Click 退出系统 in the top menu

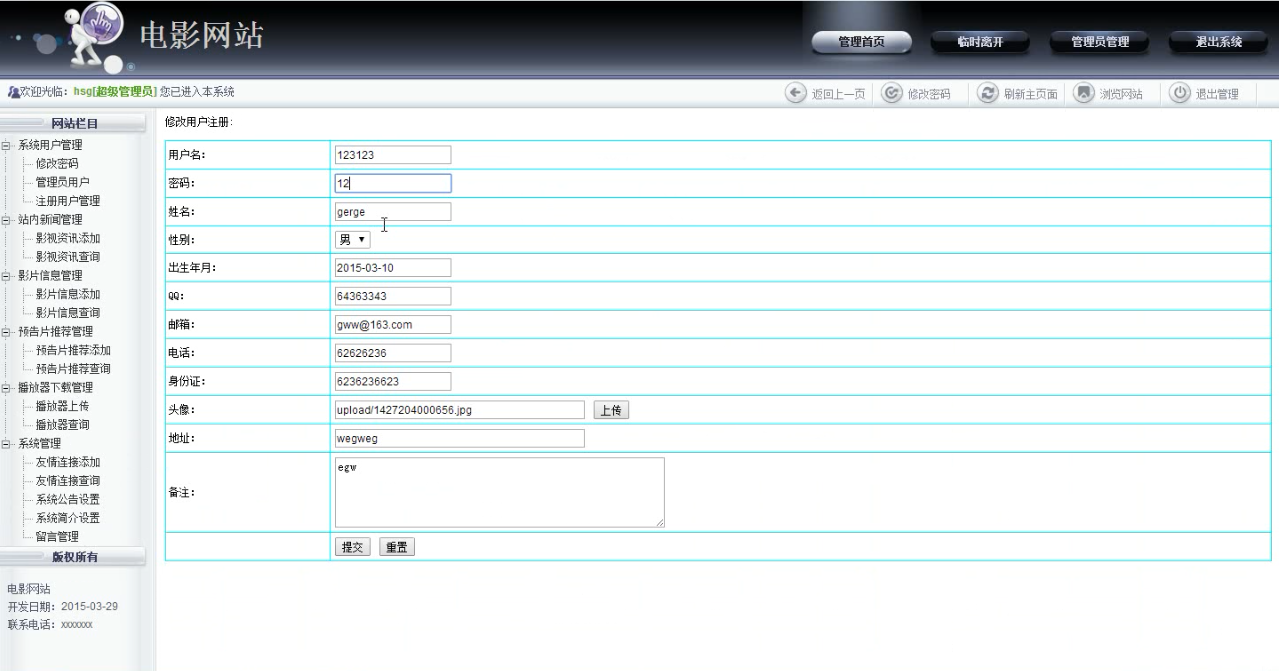click(x=1219, y=42)
